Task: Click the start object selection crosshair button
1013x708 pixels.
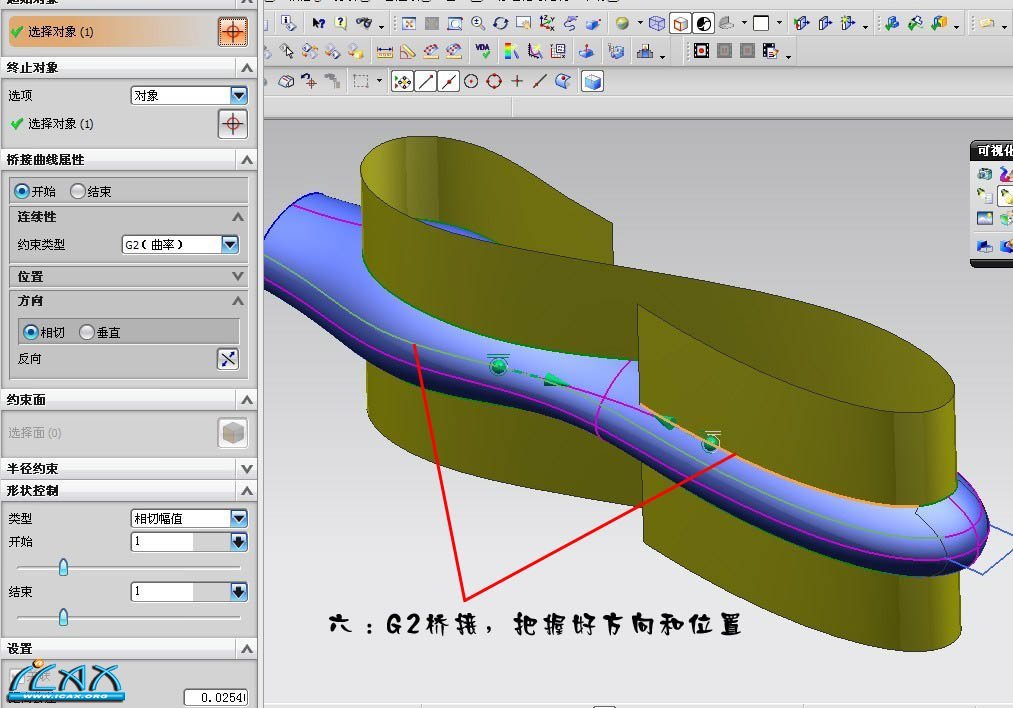Action: [x=232, y=32]
